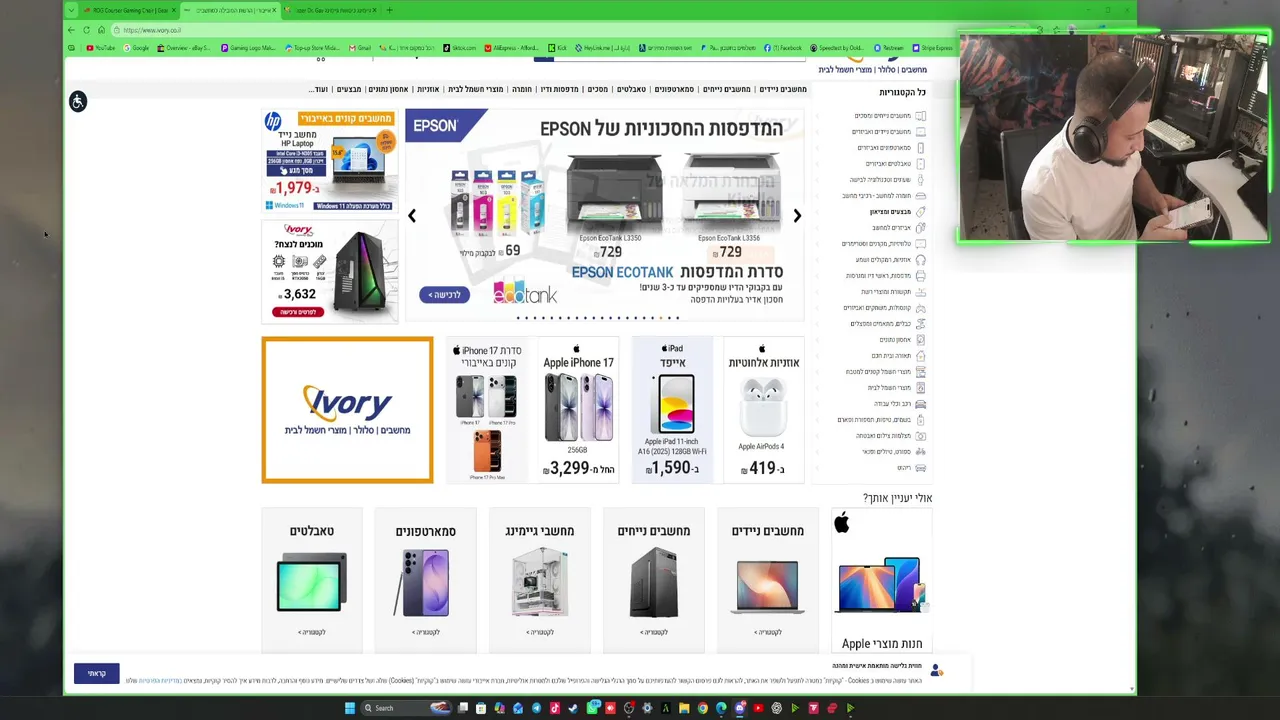Image resolution: width=1280 pixels, height=720 pixels.
Task: Open Google Chrome from the taskbar
Action: click(703, 708)
